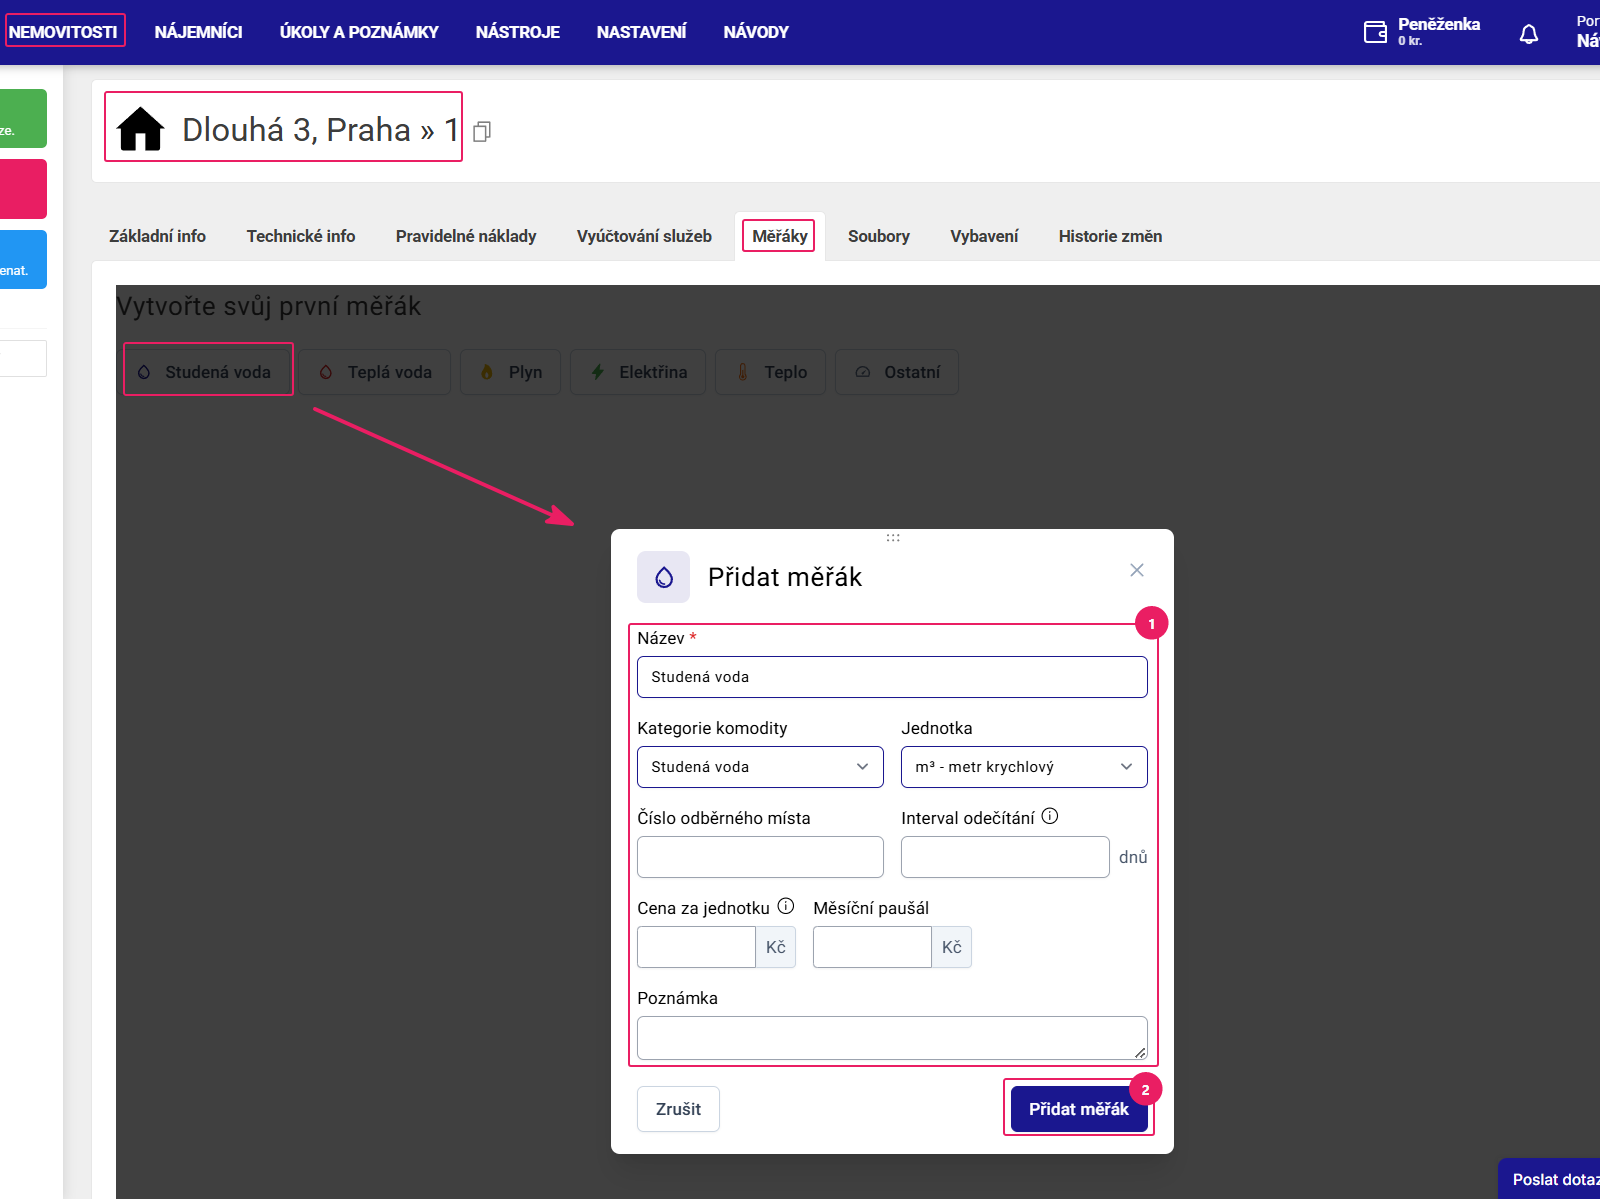Open the Jednotka unit dropdown
The width and height of the screenshot is (1600, 1199).
pos(1024,767)
